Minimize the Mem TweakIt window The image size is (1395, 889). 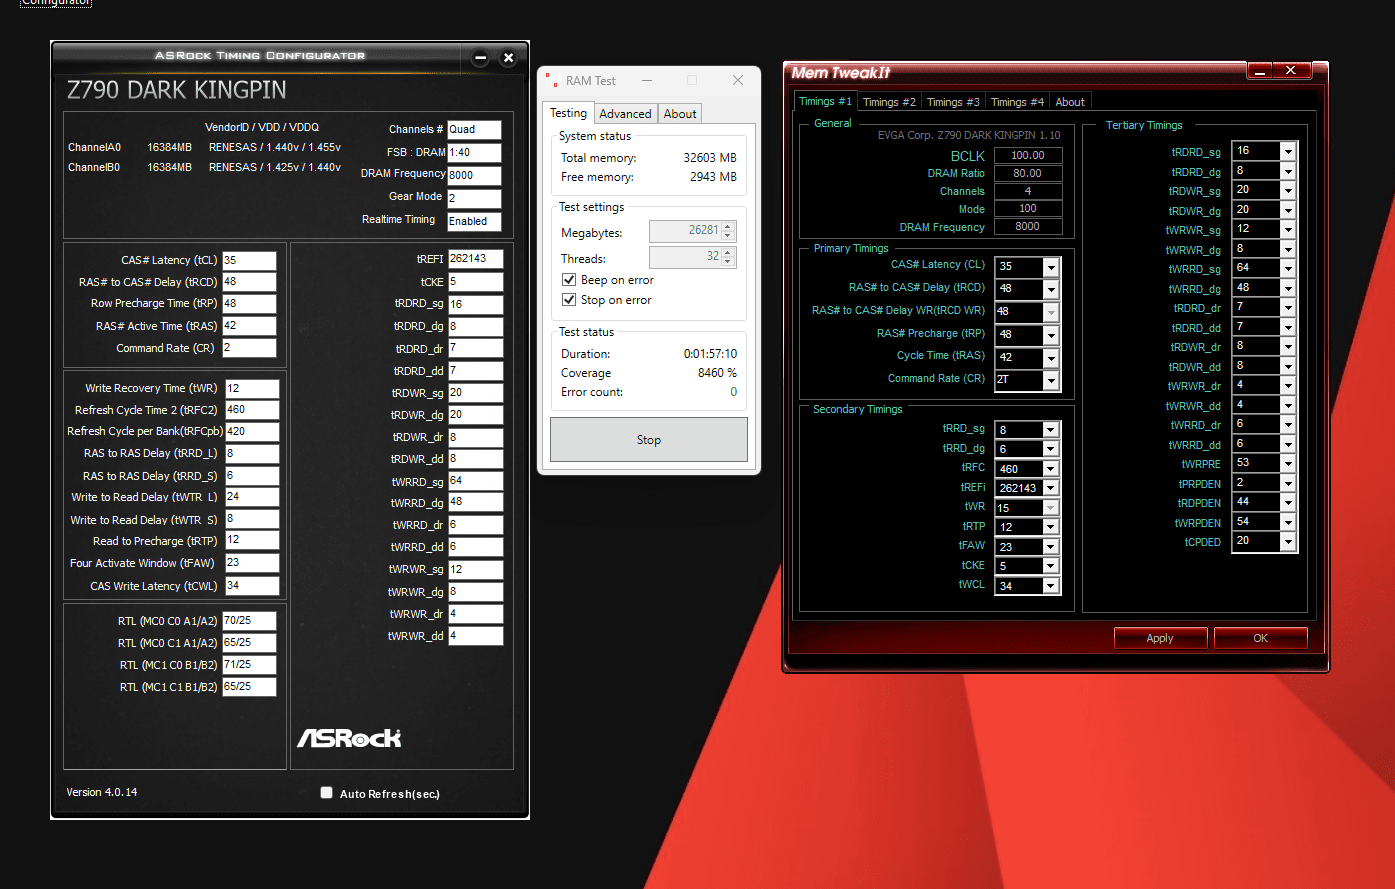[x=1260, y=71]
